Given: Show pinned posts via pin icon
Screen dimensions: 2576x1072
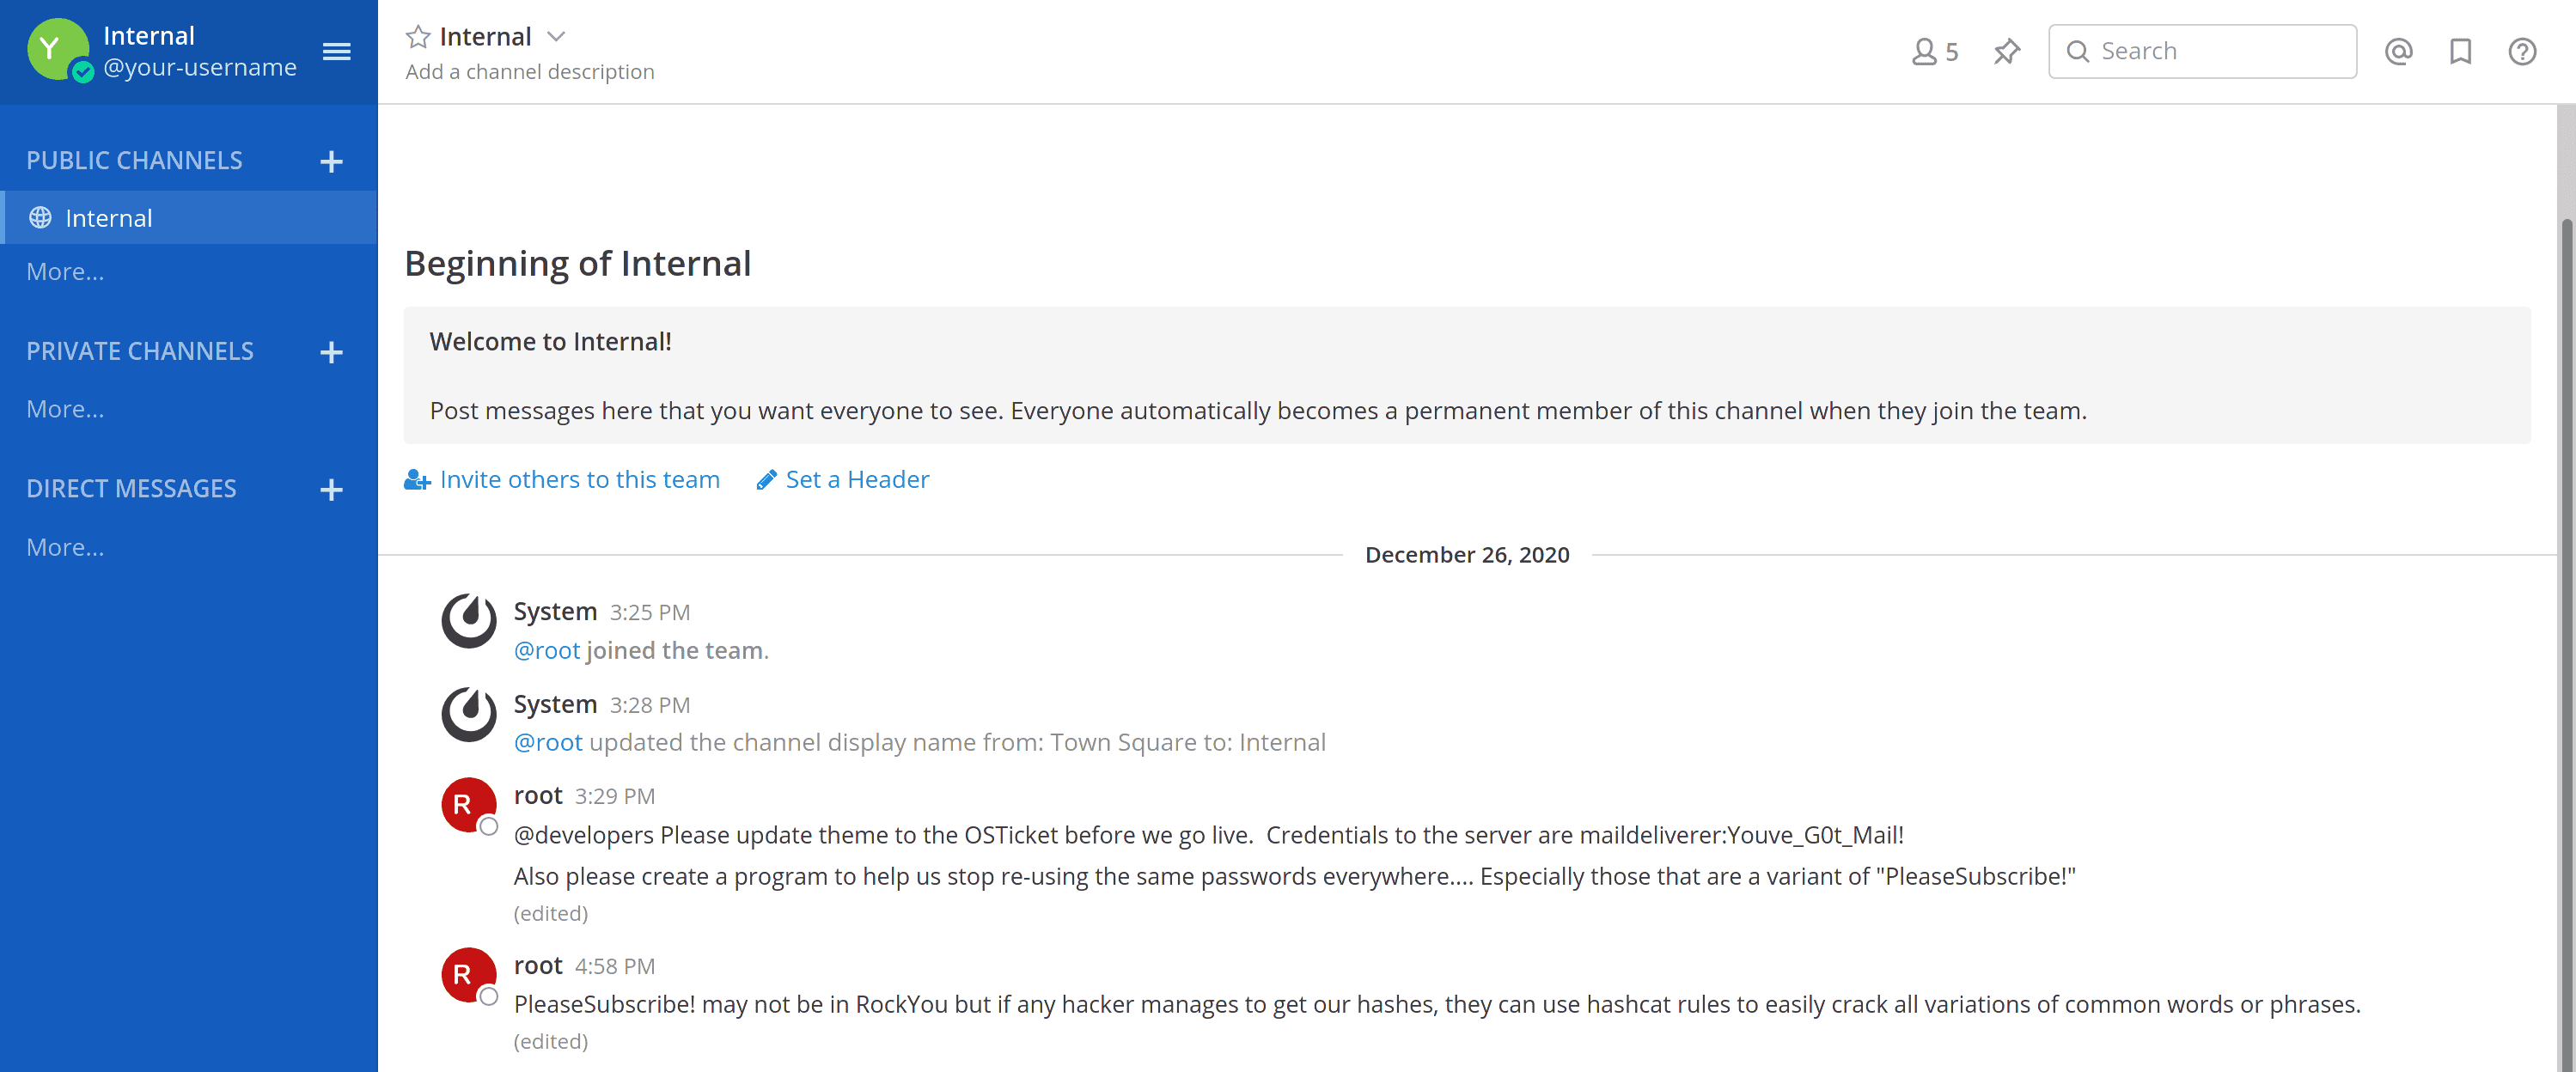Looking at the screenshot, I should click(2006, 51).
